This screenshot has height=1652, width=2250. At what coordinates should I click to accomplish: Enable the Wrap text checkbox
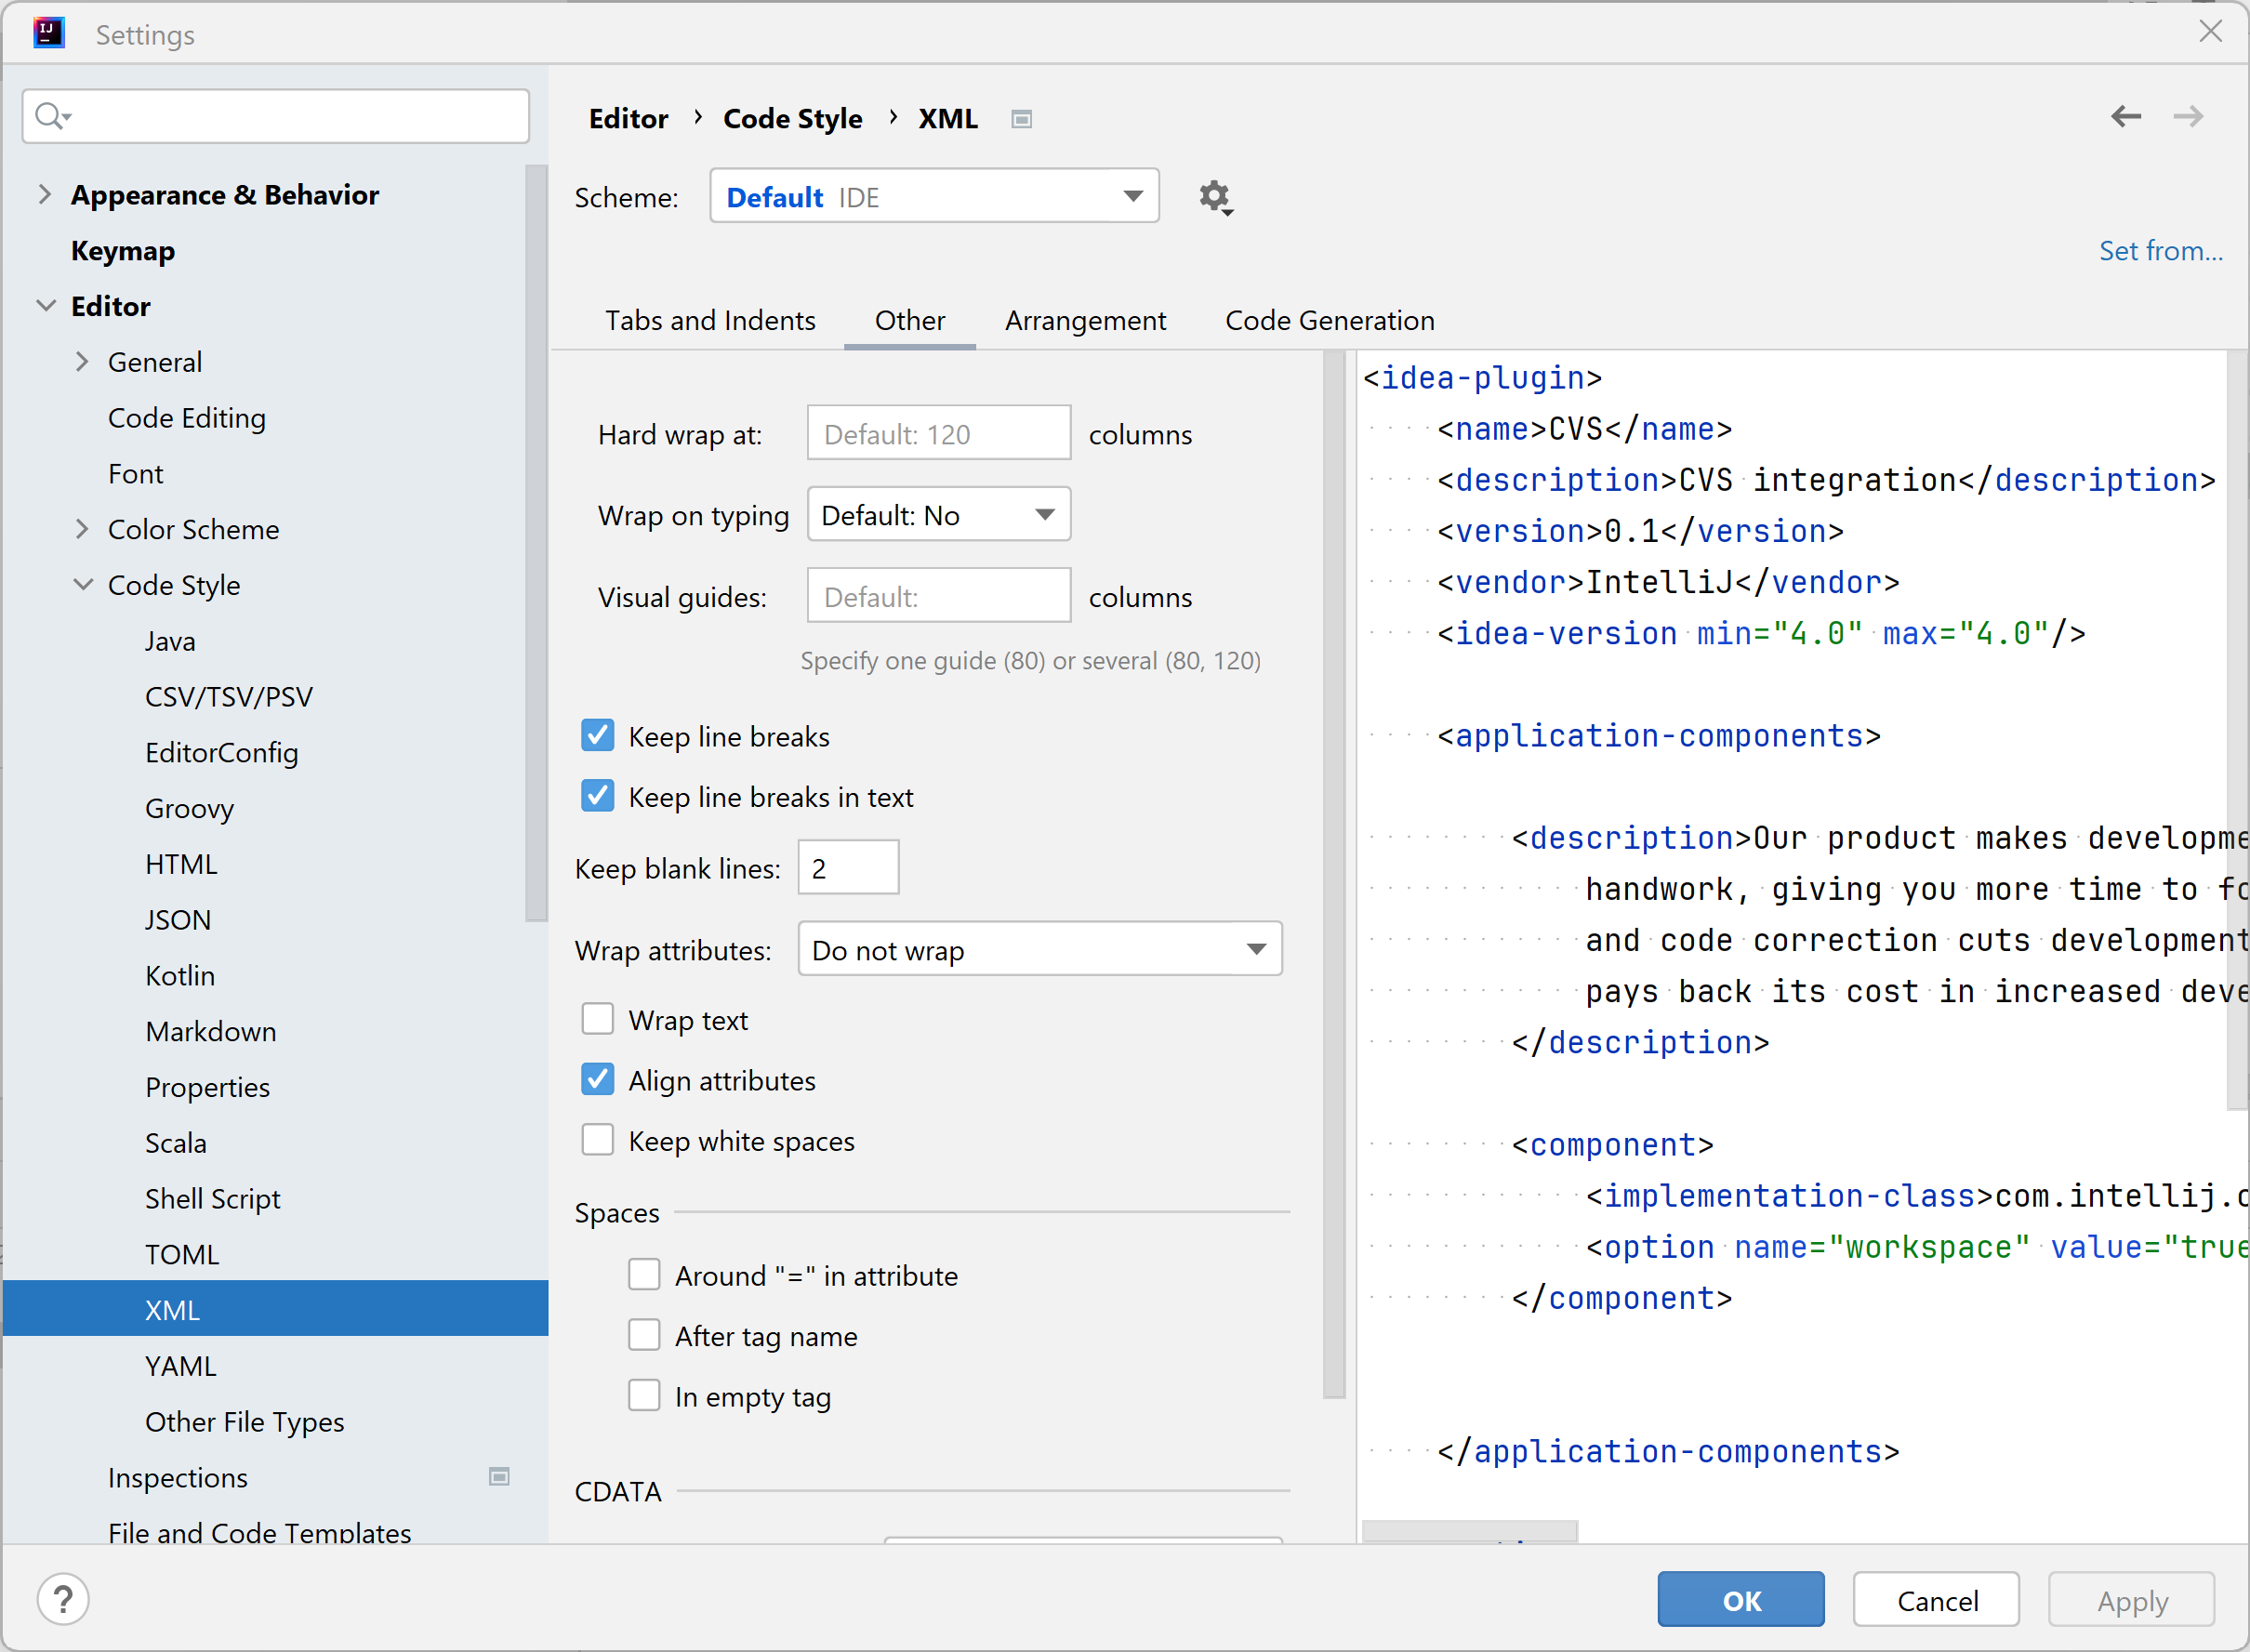(x=598, y=1019)
